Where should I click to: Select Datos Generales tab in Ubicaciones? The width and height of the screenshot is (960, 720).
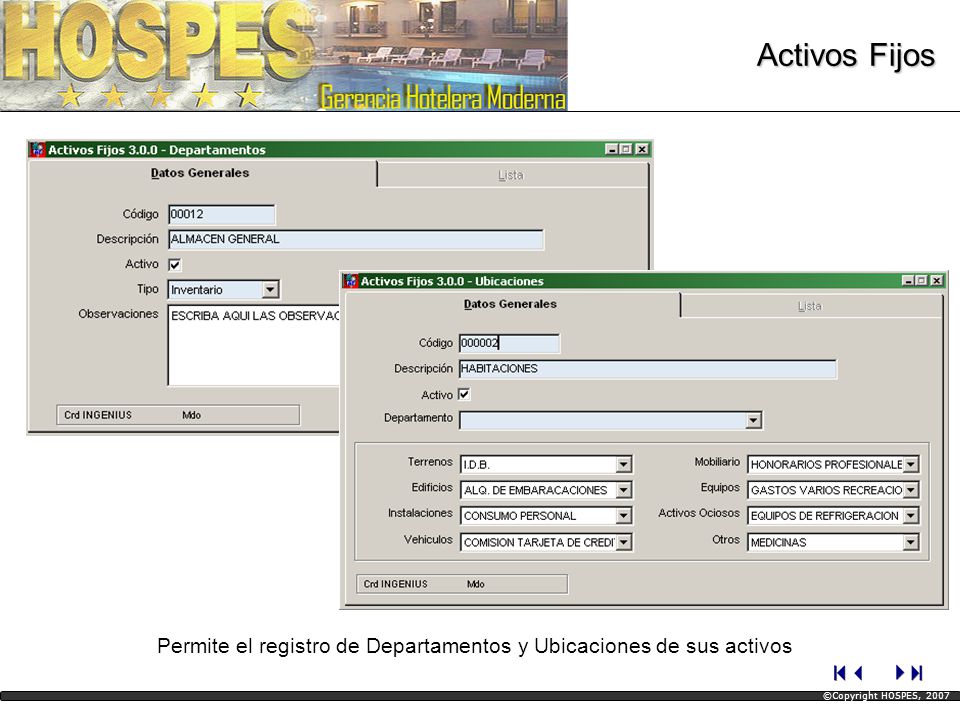coord(510,304)
